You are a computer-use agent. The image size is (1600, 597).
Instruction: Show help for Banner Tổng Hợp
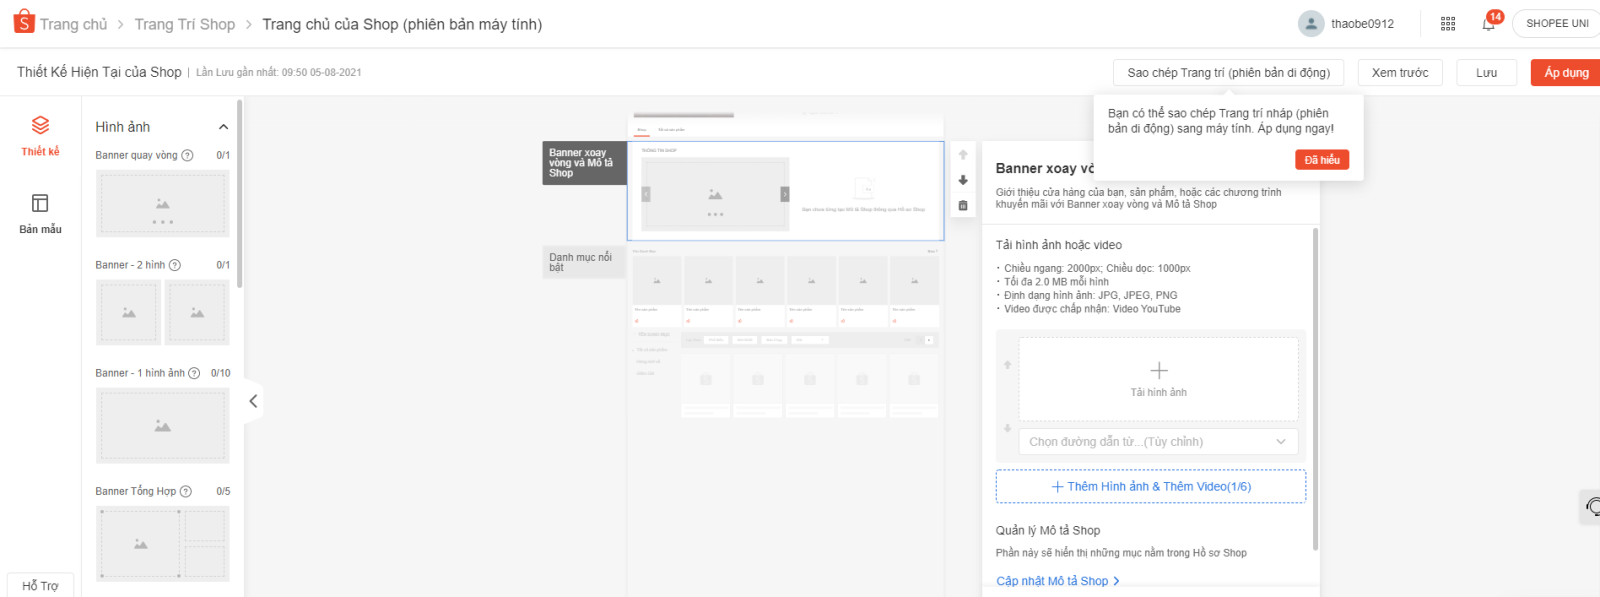tap(185, 492)
